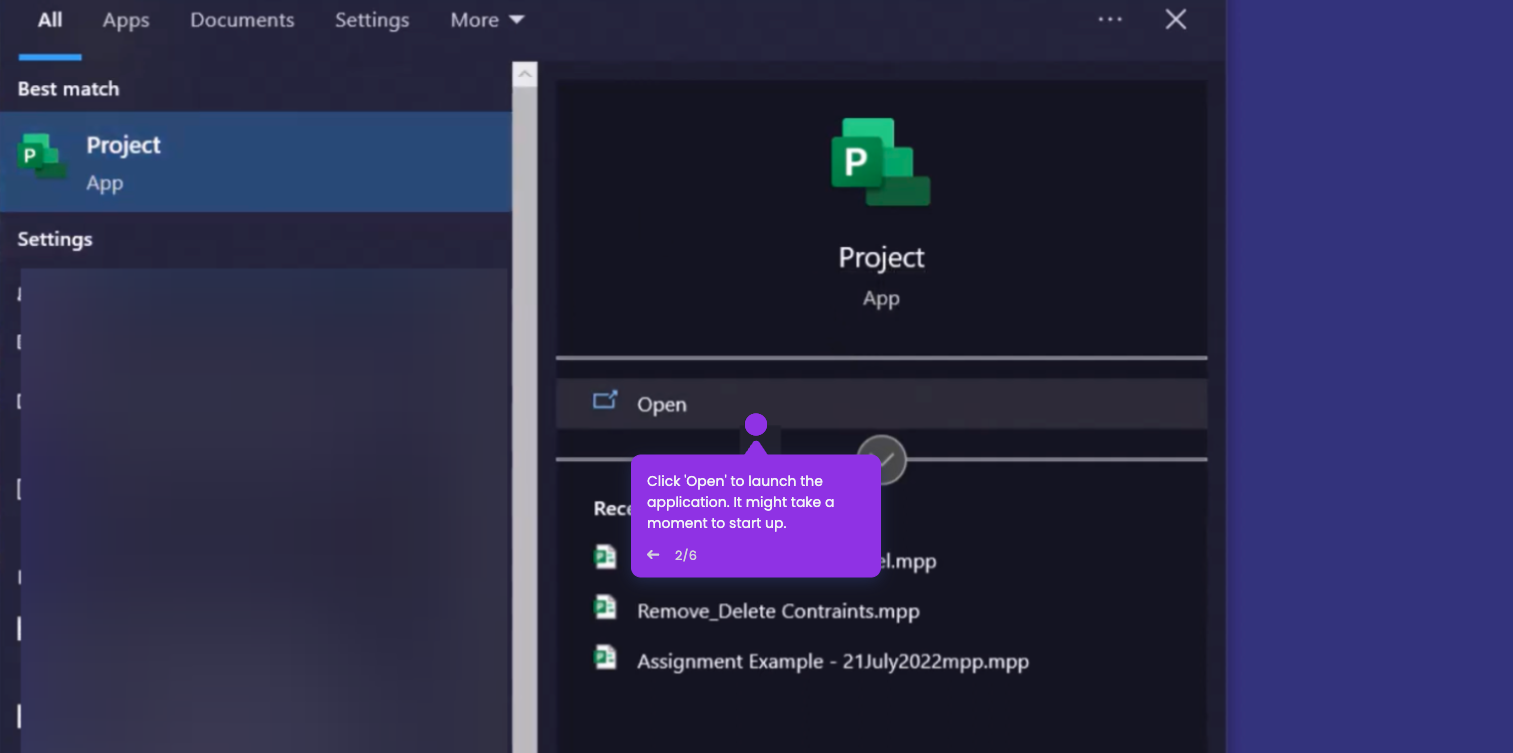
Task: Switch to the All search tab
Action: tap(50, 20)
